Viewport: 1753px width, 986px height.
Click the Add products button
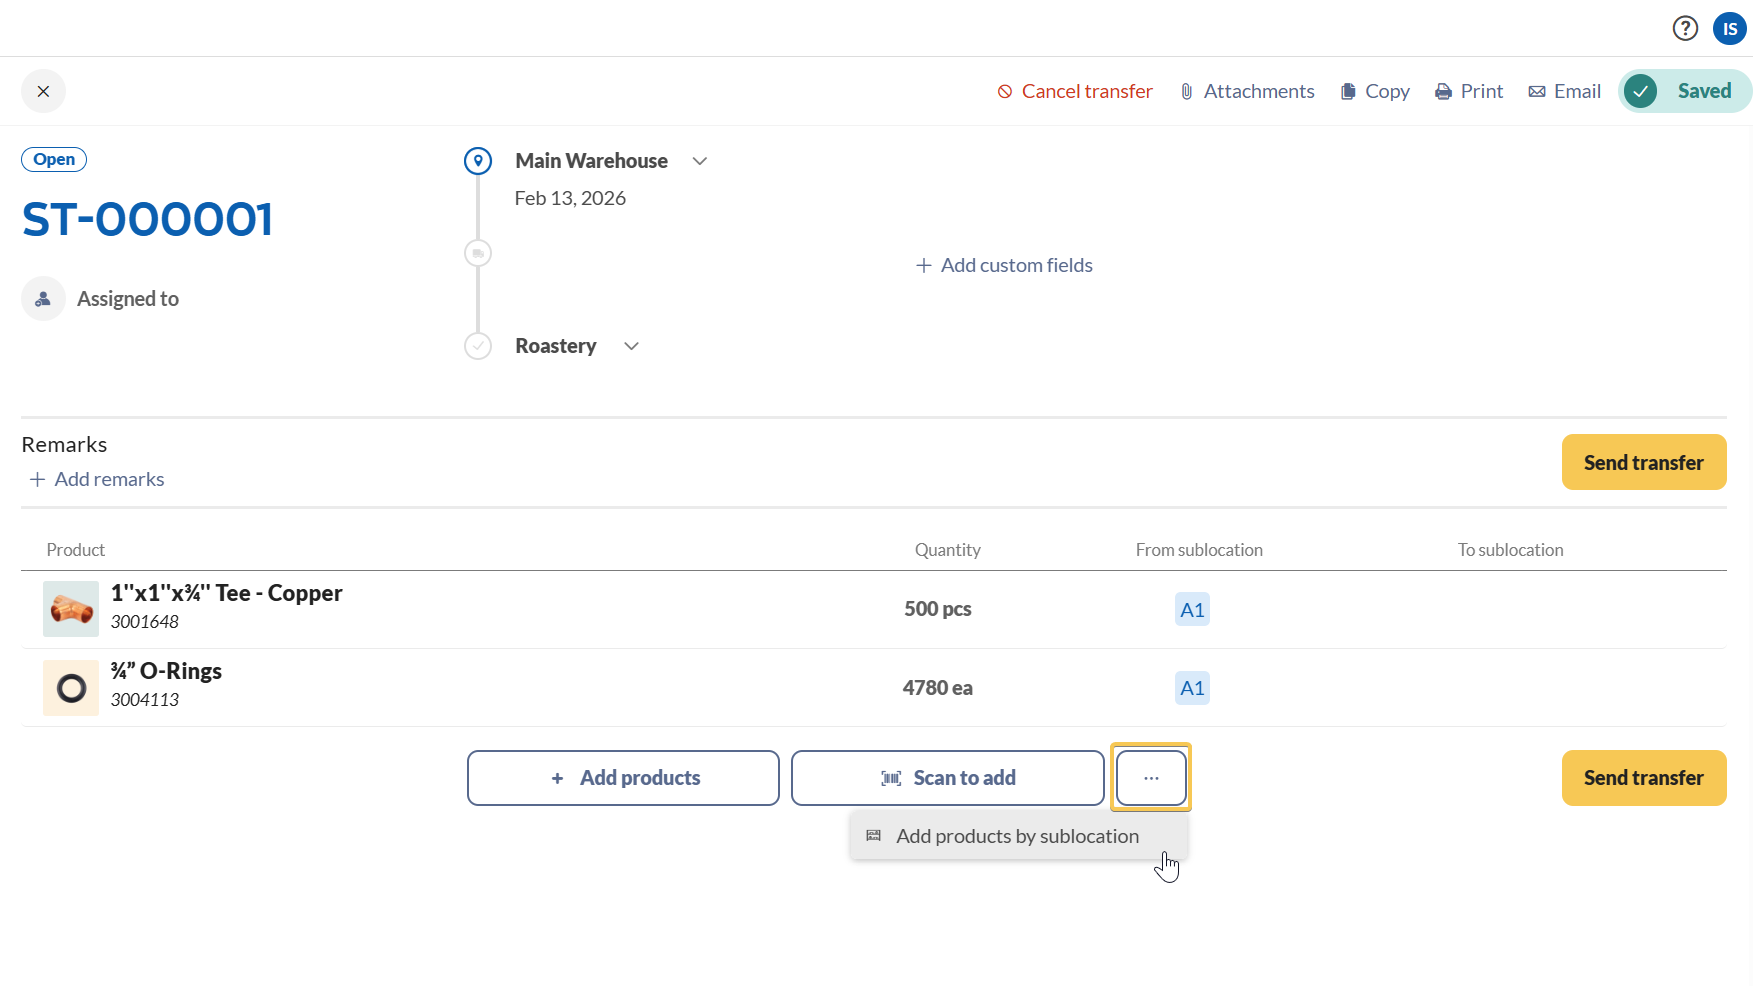click(x=623, y=778)
